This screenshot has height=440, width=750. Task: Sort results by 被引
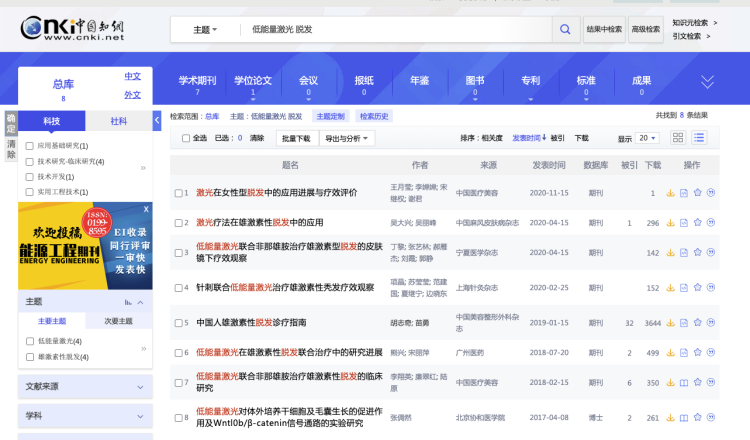(x=557, y=138)
